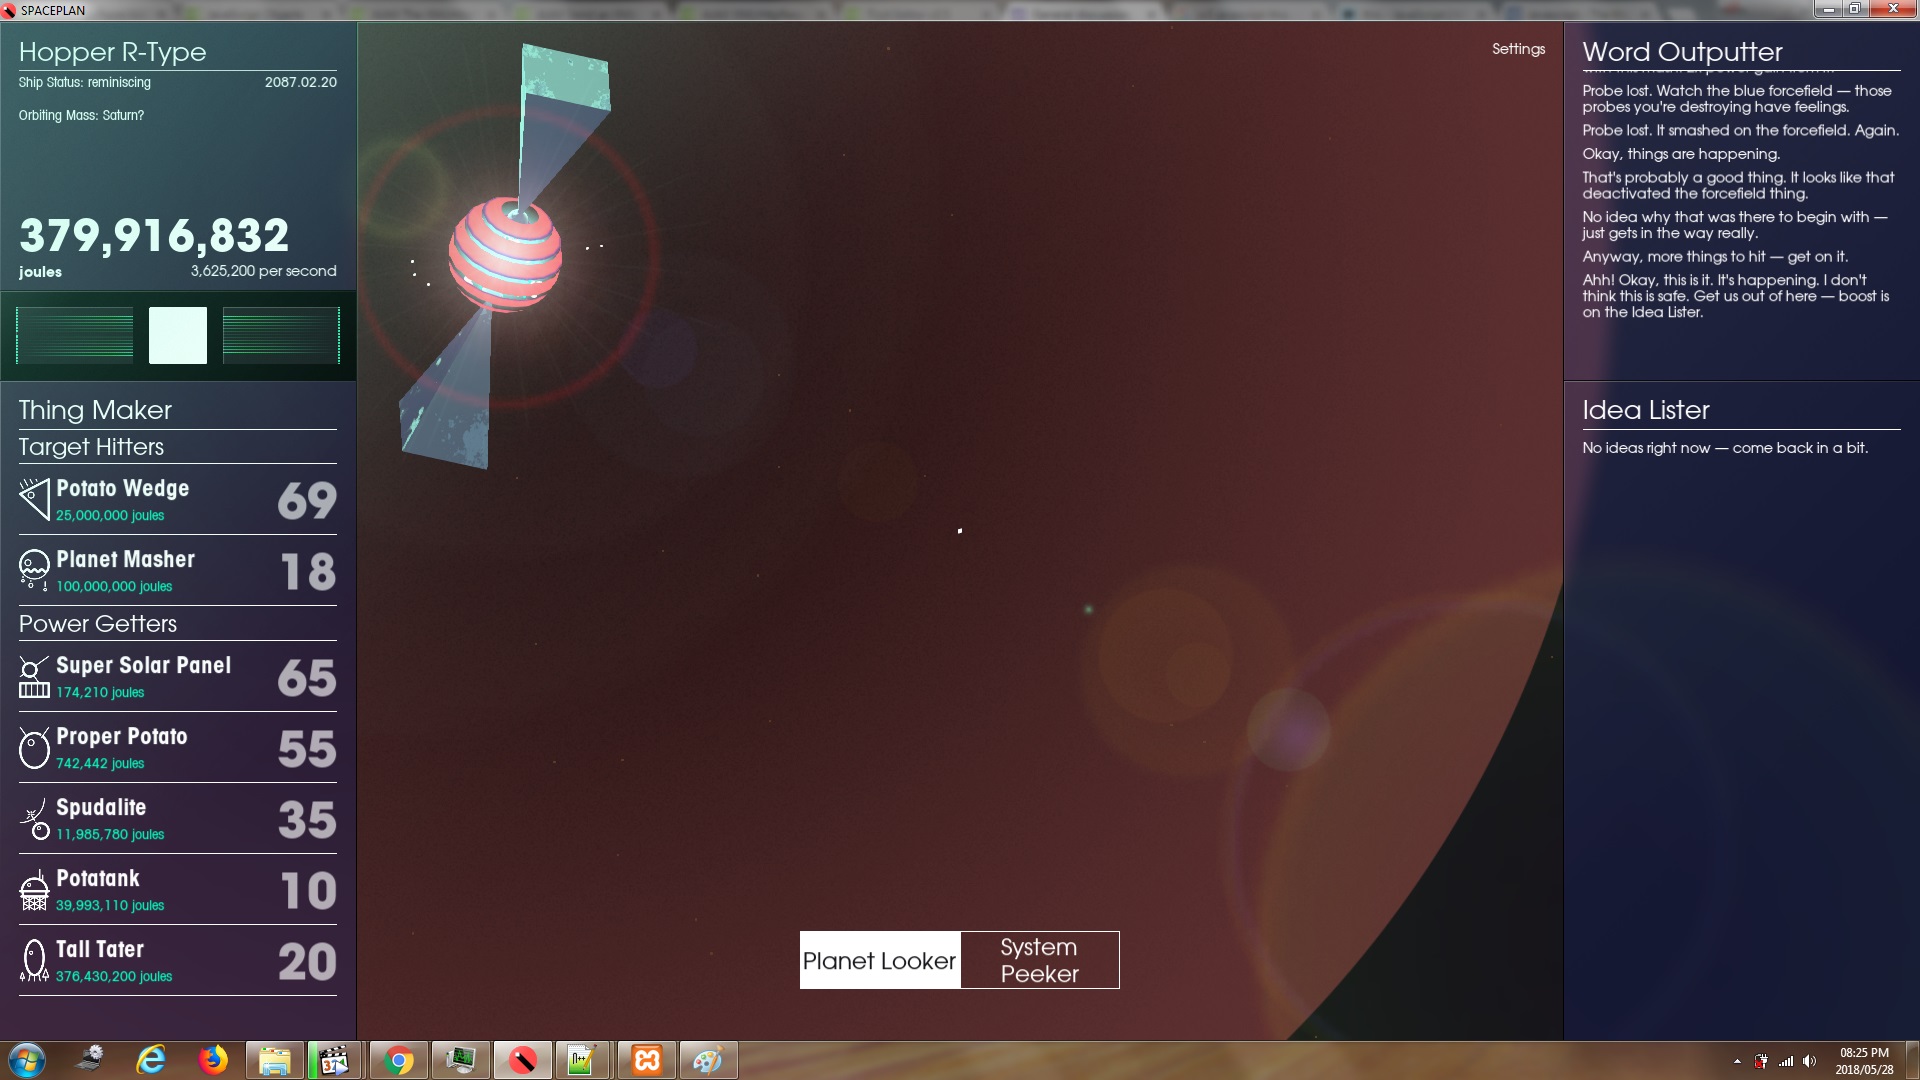Show hidden tray icons arrow
This screenshot has height=1080, width=1920.
pos(1737,1061)
